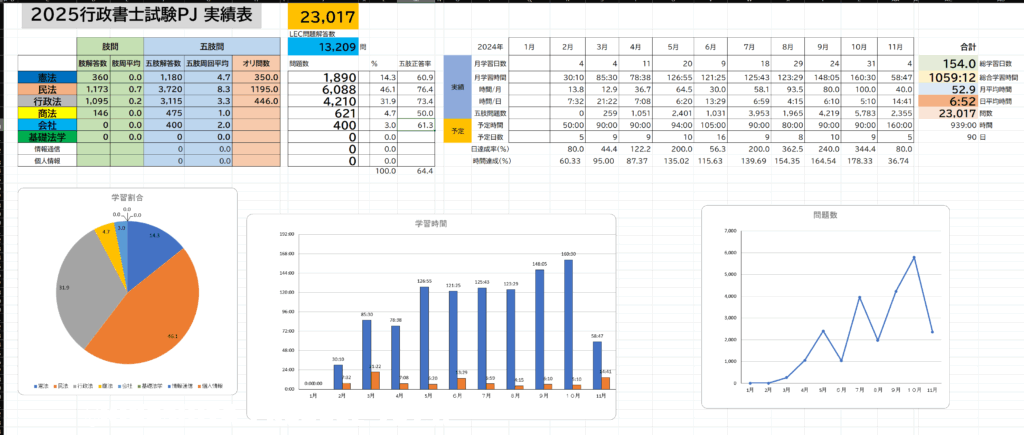Select the 10月 month column header
1024x435 pixels.
856,46
